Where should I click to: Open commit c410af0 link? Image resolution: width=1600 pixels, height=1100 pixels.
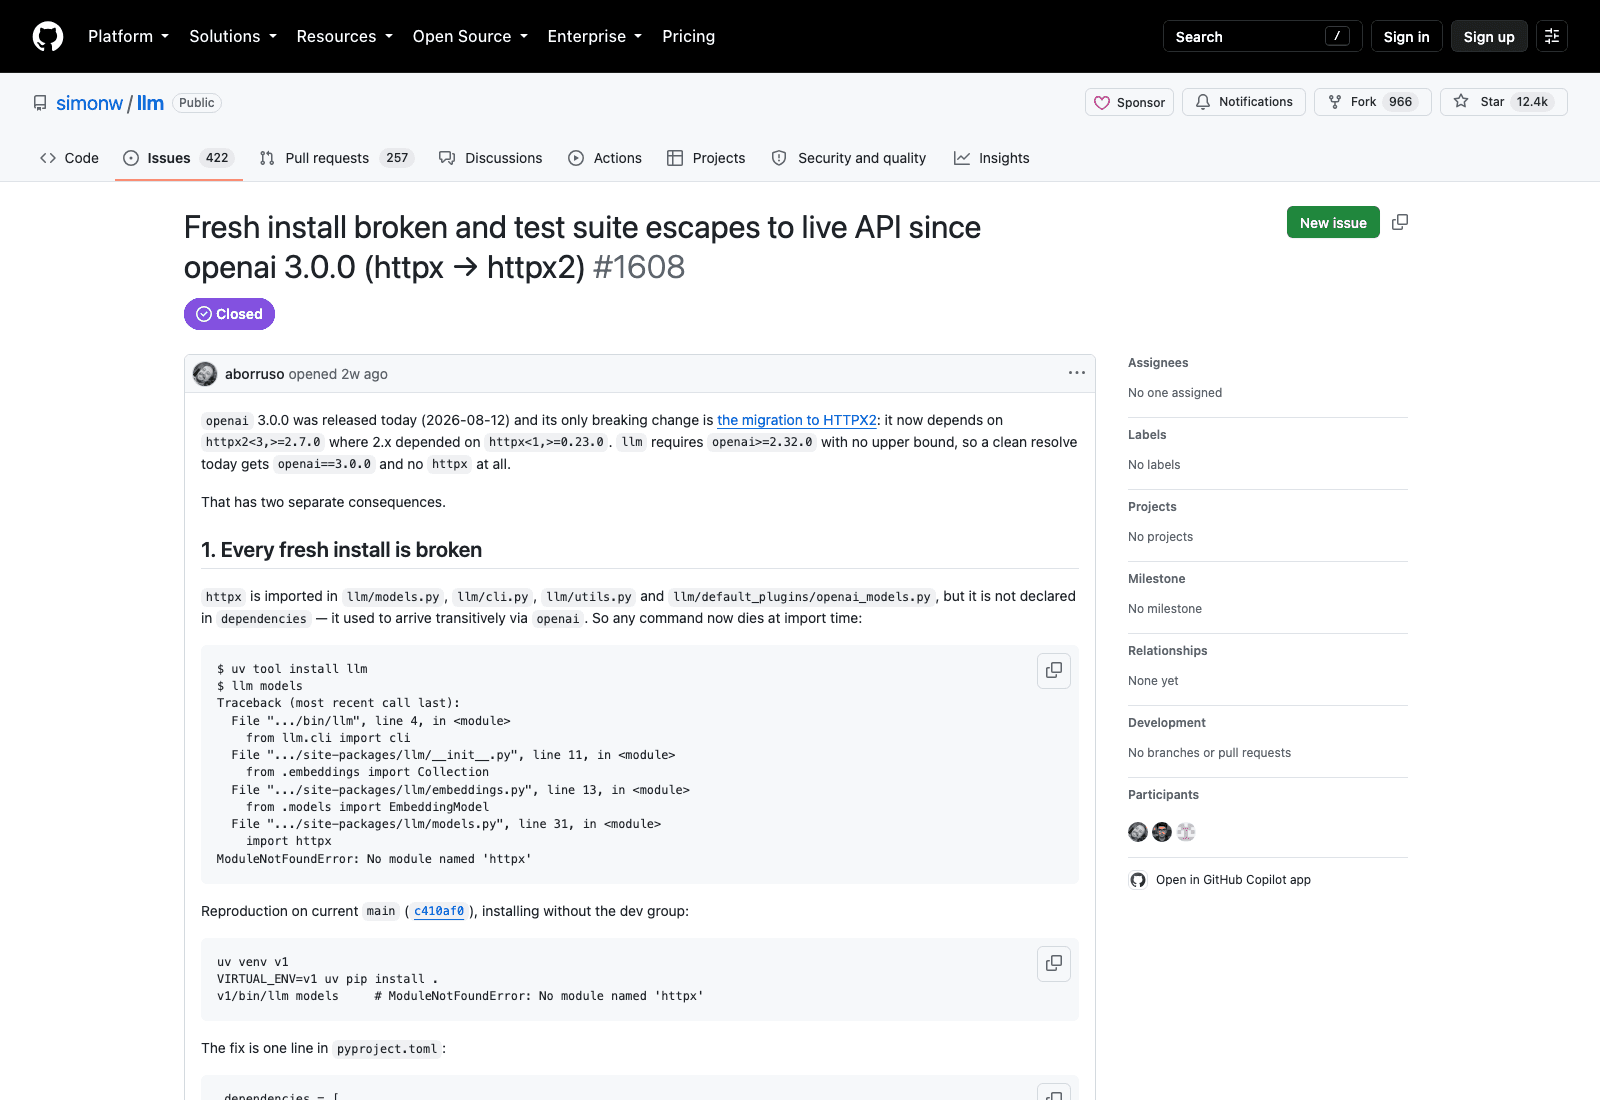pyautogui.click(x=439, y=911)
